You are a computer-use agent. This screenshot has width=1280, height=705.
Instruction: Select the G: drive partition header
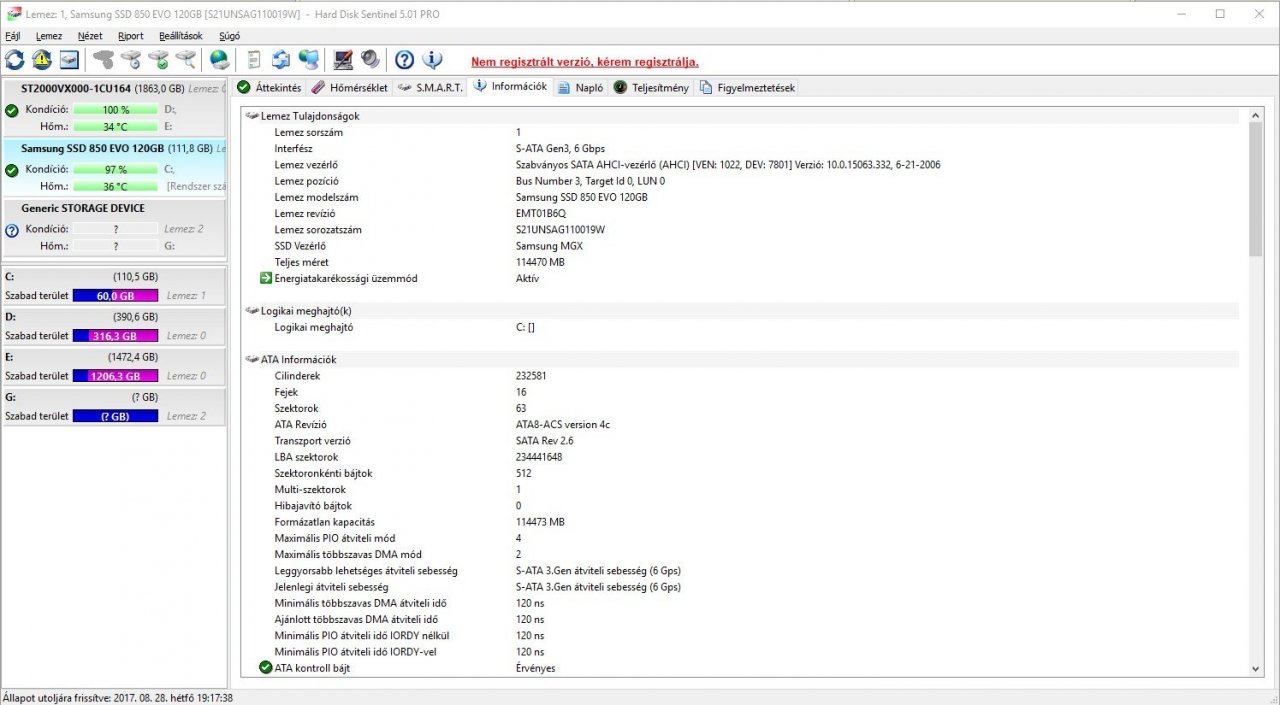[115, 397]
